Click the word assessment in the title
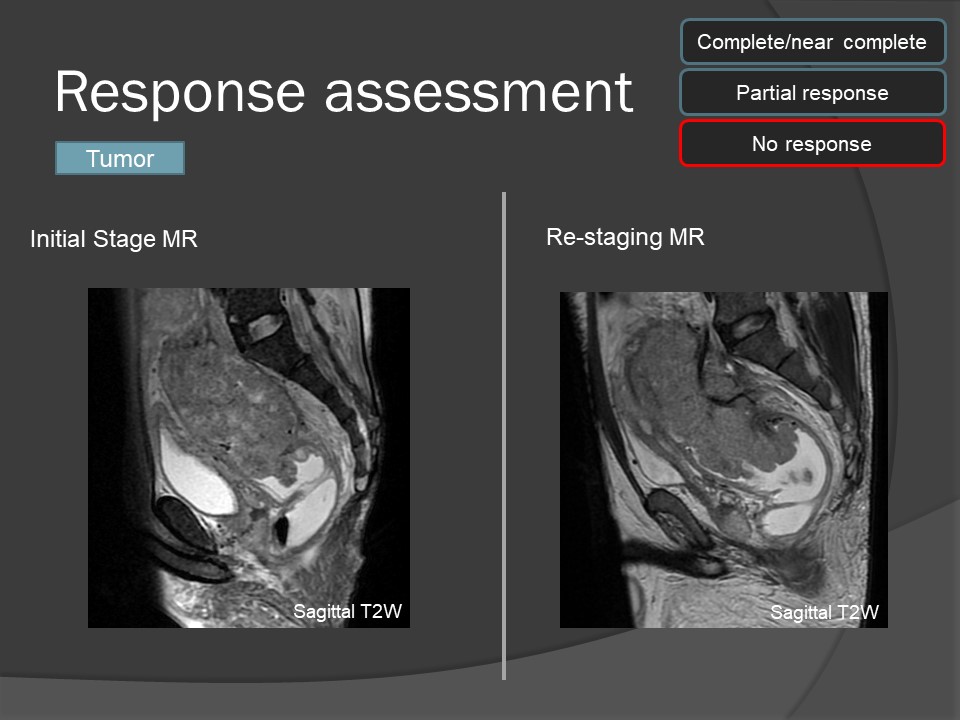The width and height of the screenshot is (960, 720). [478, 92]
